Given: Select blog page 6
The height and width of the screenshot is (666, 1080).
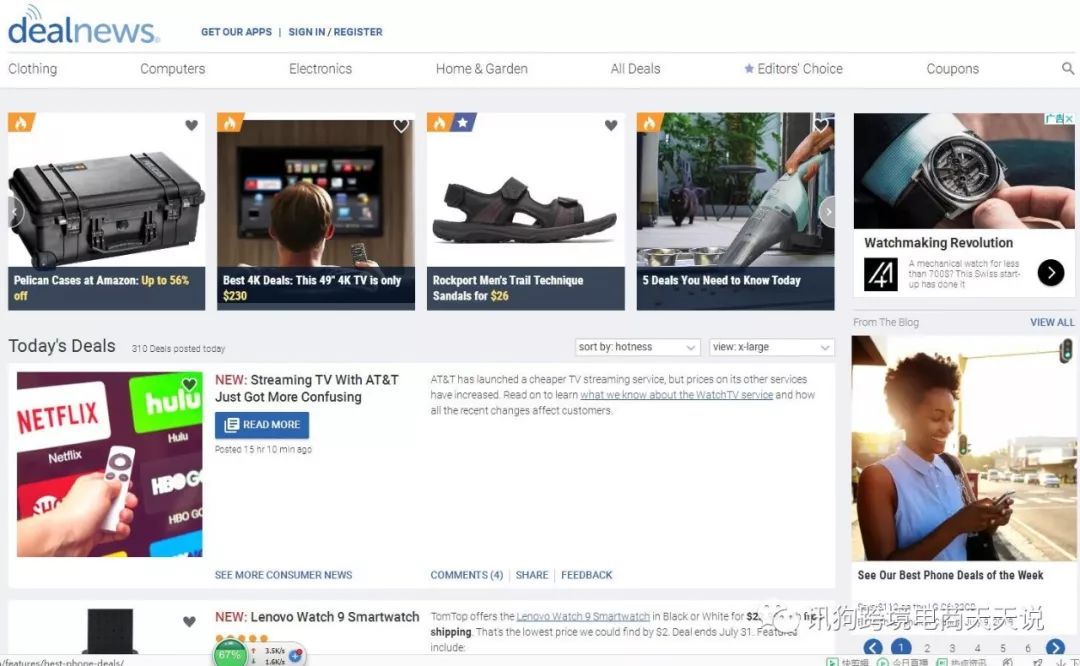Looking at the screenshot, I should tap(1028, 648).
